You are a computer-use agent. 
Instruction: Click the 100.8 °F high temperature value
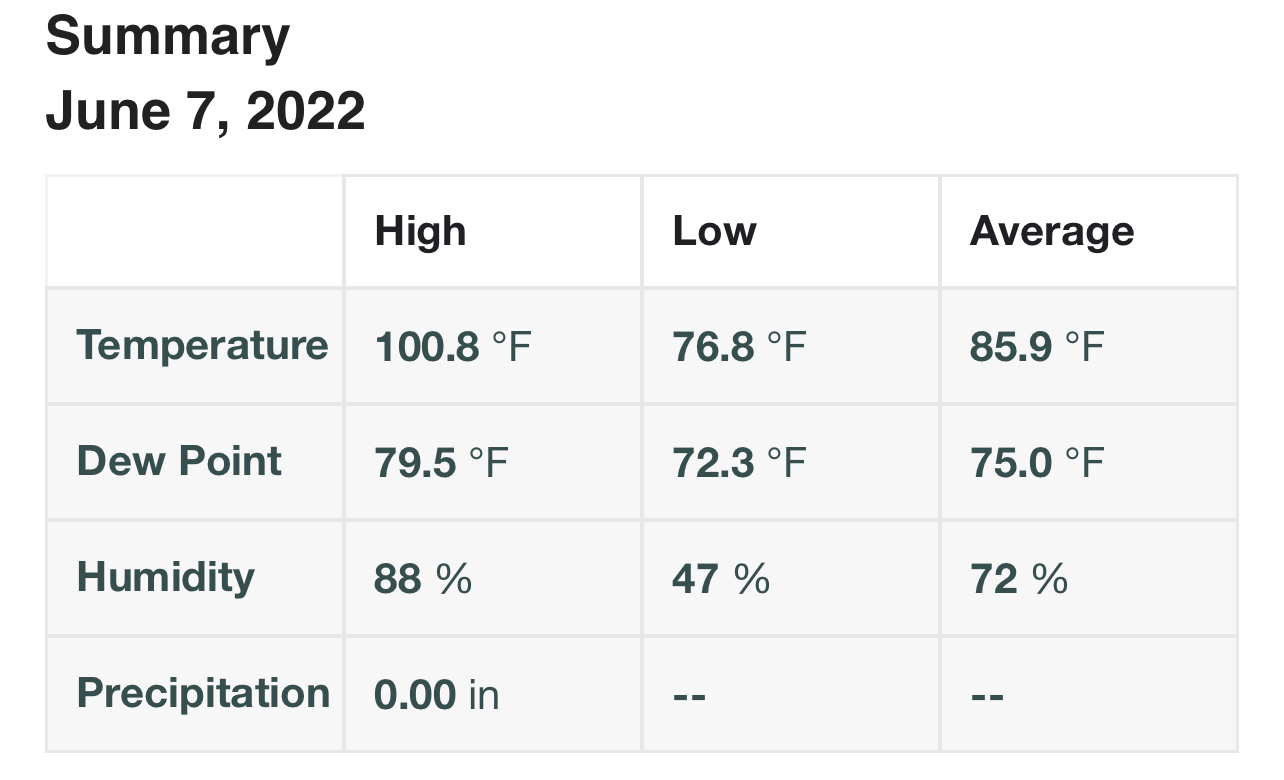[x=452, y=347]
